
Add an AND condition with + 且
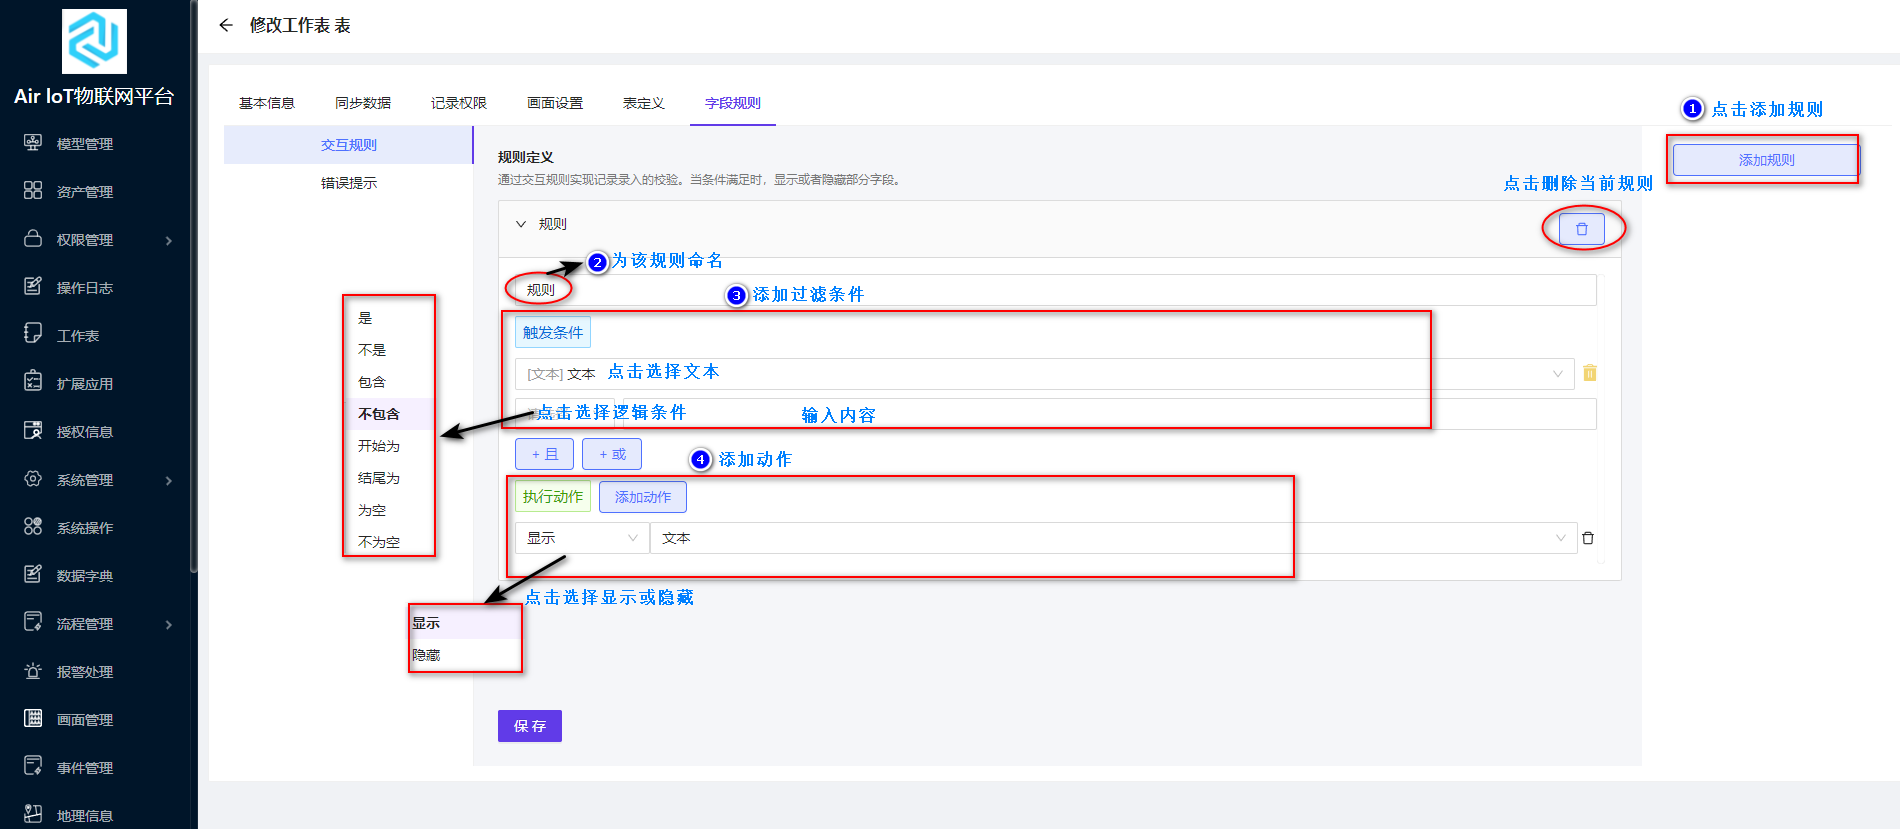[544, 454]
